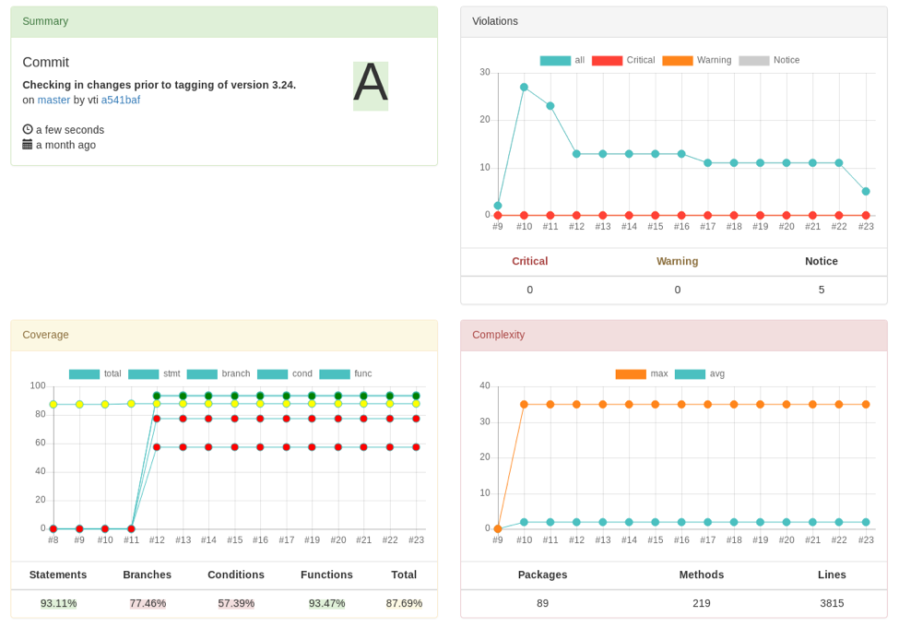This screenshot has width=899, height=628.
Task: Open the master branch link
Action: click(54, 100)
